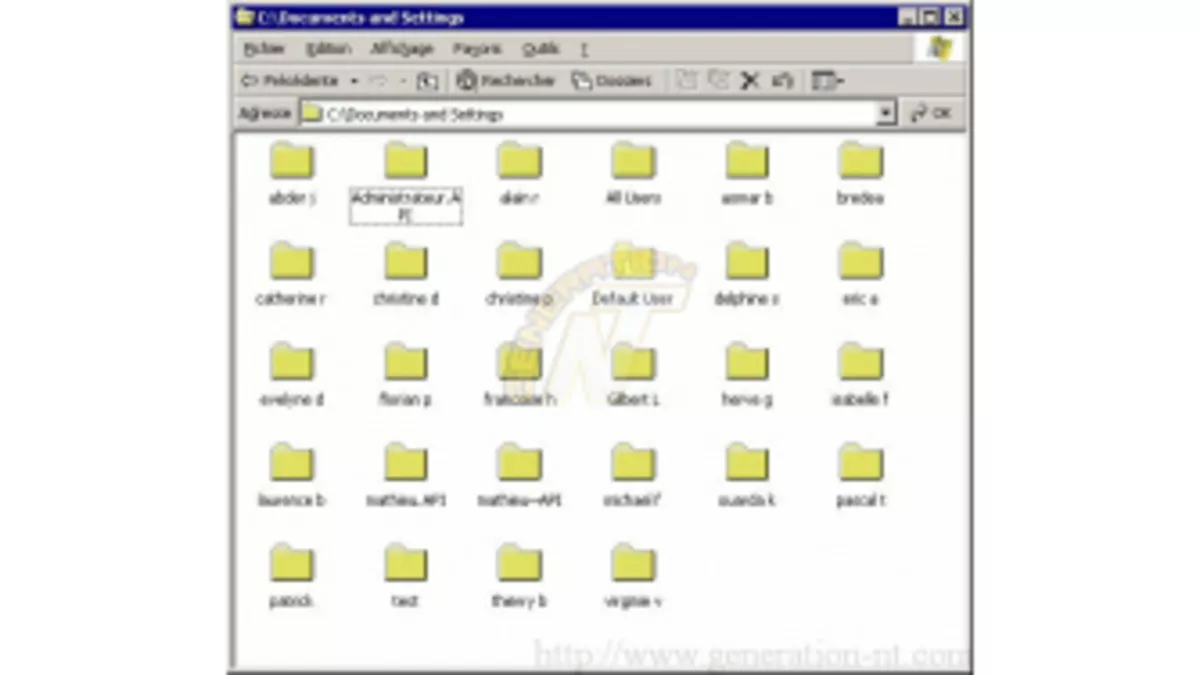Toggle the Dossiers folder pane
This screenshot has width=1200, height=675.
click(611, 81)
